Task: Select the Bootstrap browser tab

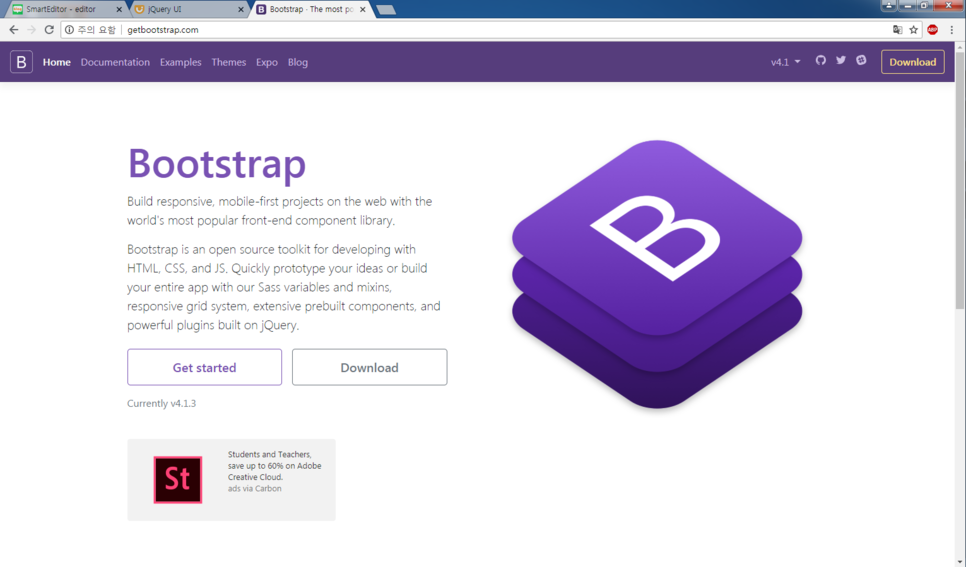Action: click(x=311, y=9)
